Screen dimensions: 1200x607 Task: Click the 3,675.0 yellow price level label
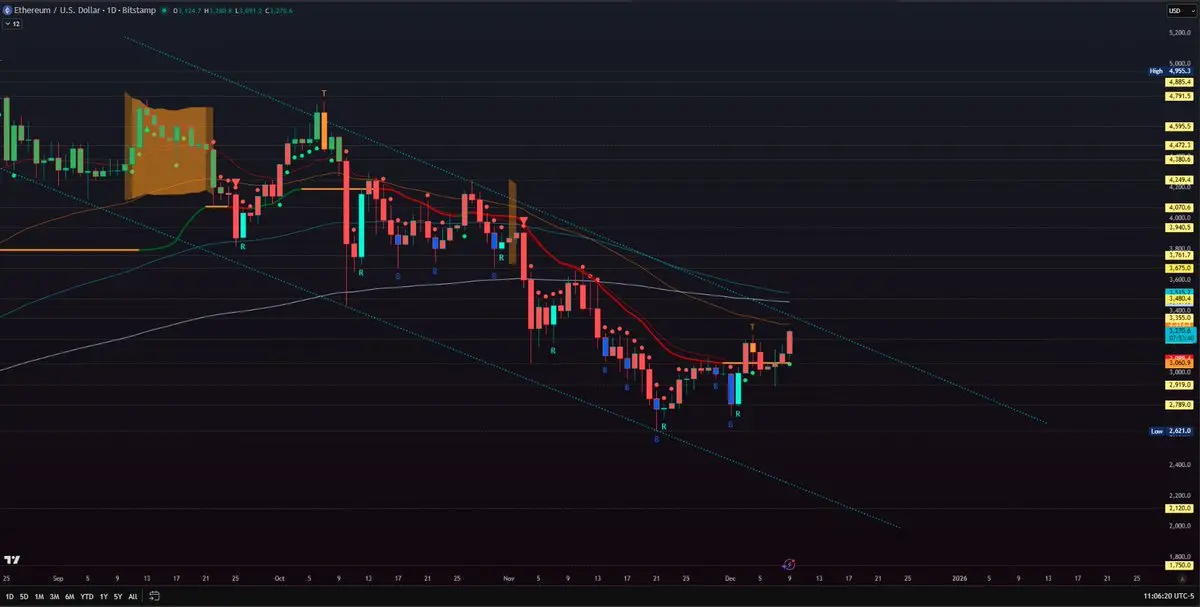(1177, 268)
